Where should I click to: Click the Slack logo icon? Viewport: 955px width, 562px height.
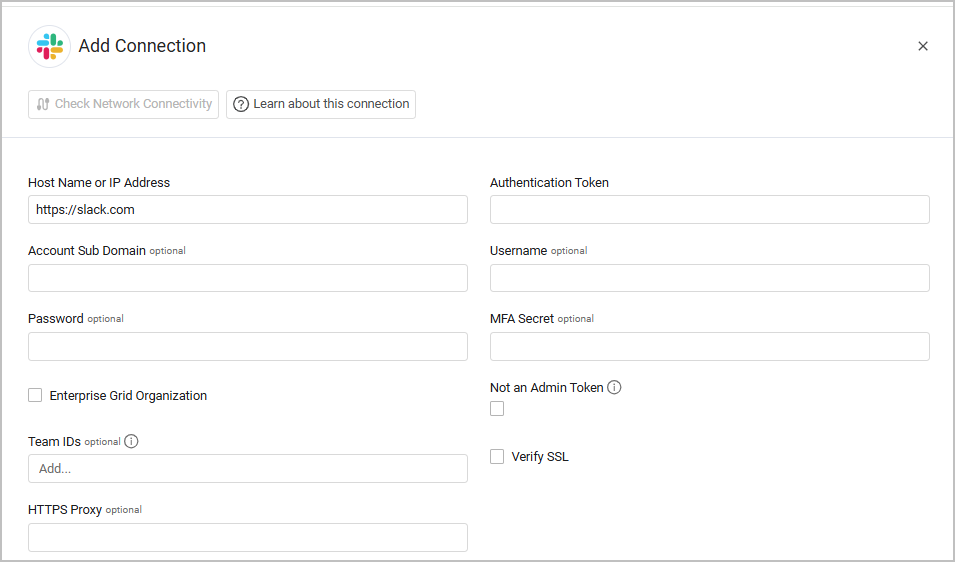coord(49,46)
